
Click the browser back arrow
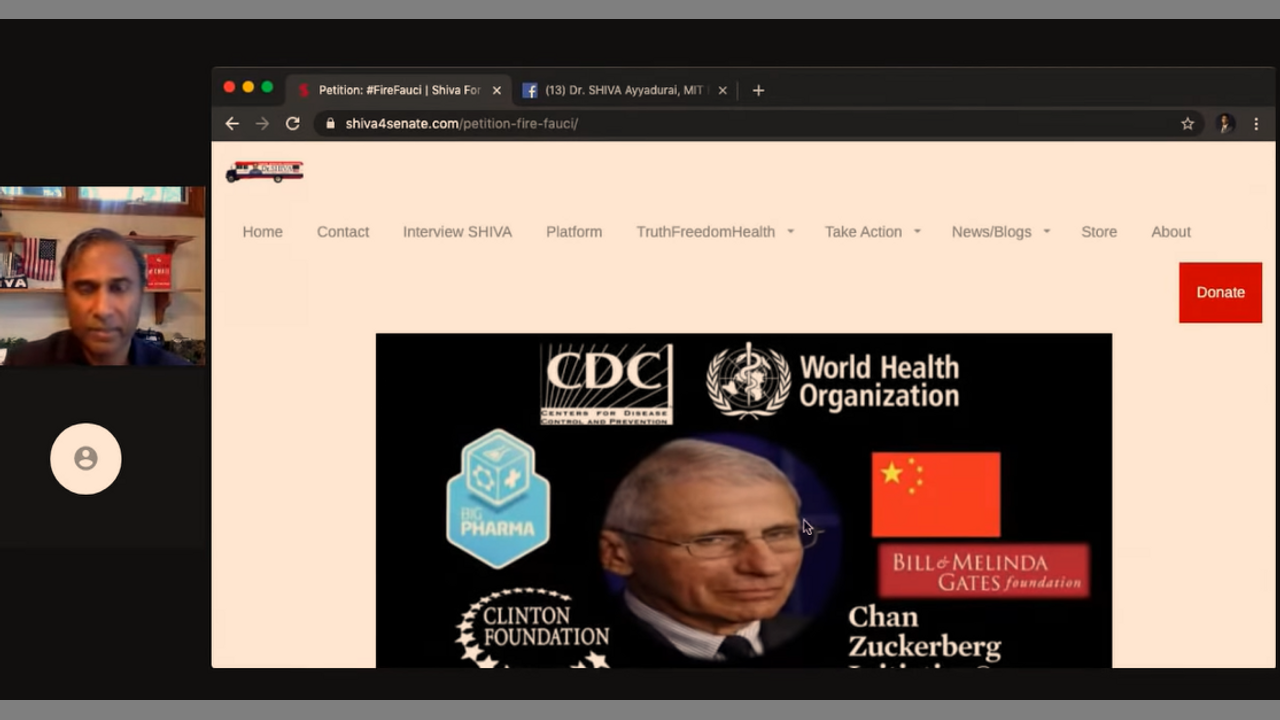[x=232, y=123]
